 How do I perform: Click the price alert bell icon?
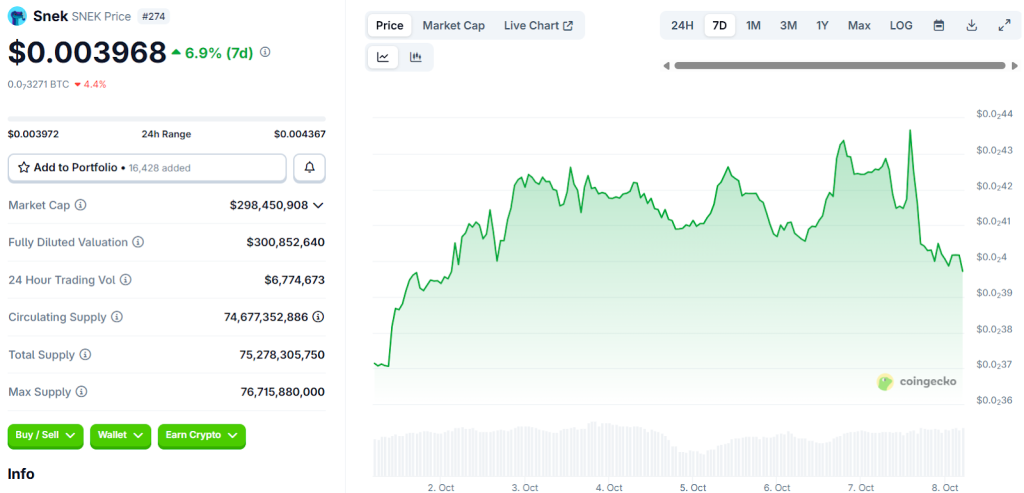(309, 168)
